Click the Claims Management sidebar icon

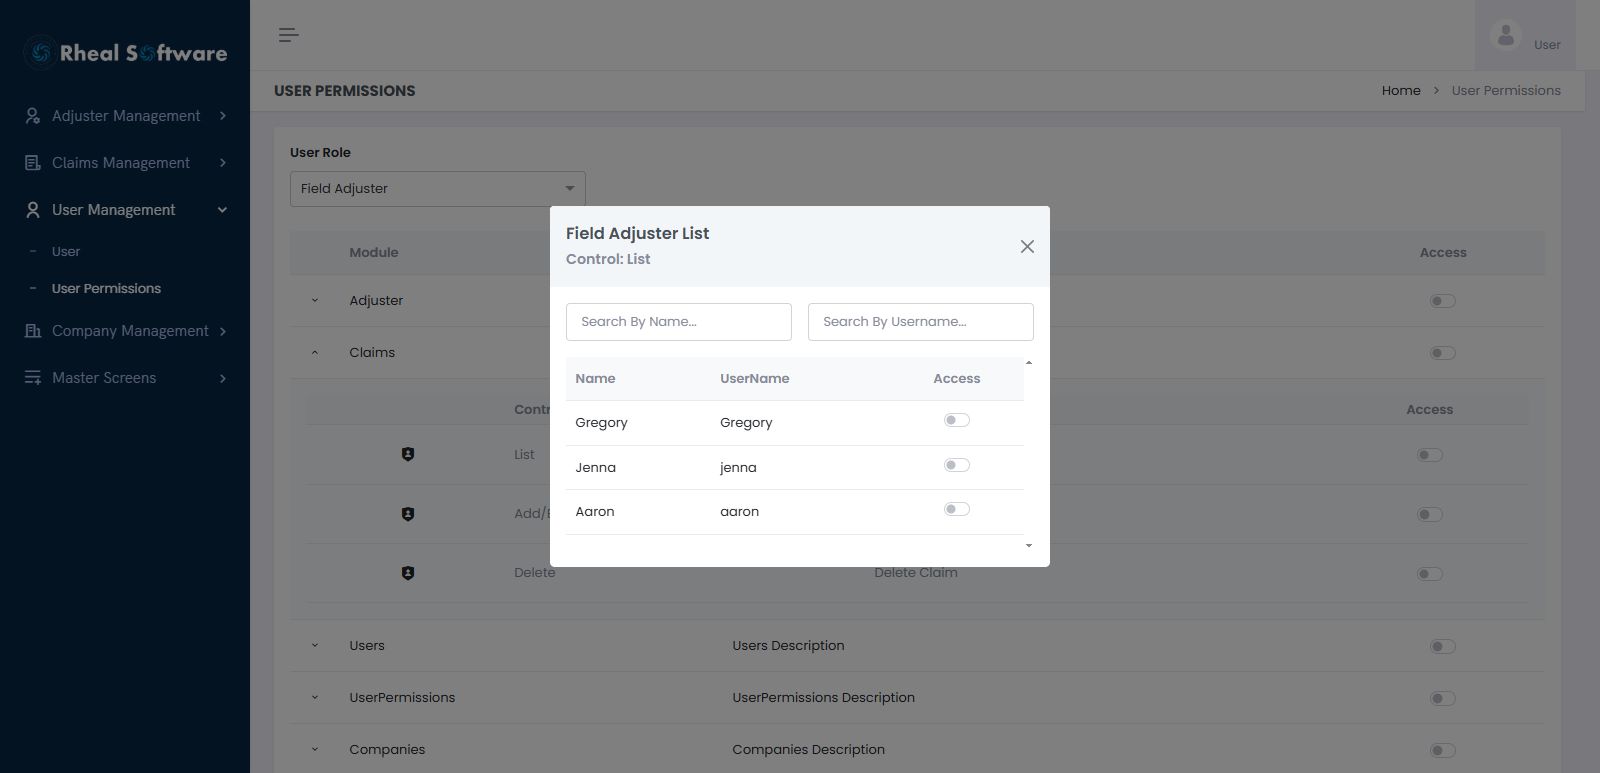(33, 163)
